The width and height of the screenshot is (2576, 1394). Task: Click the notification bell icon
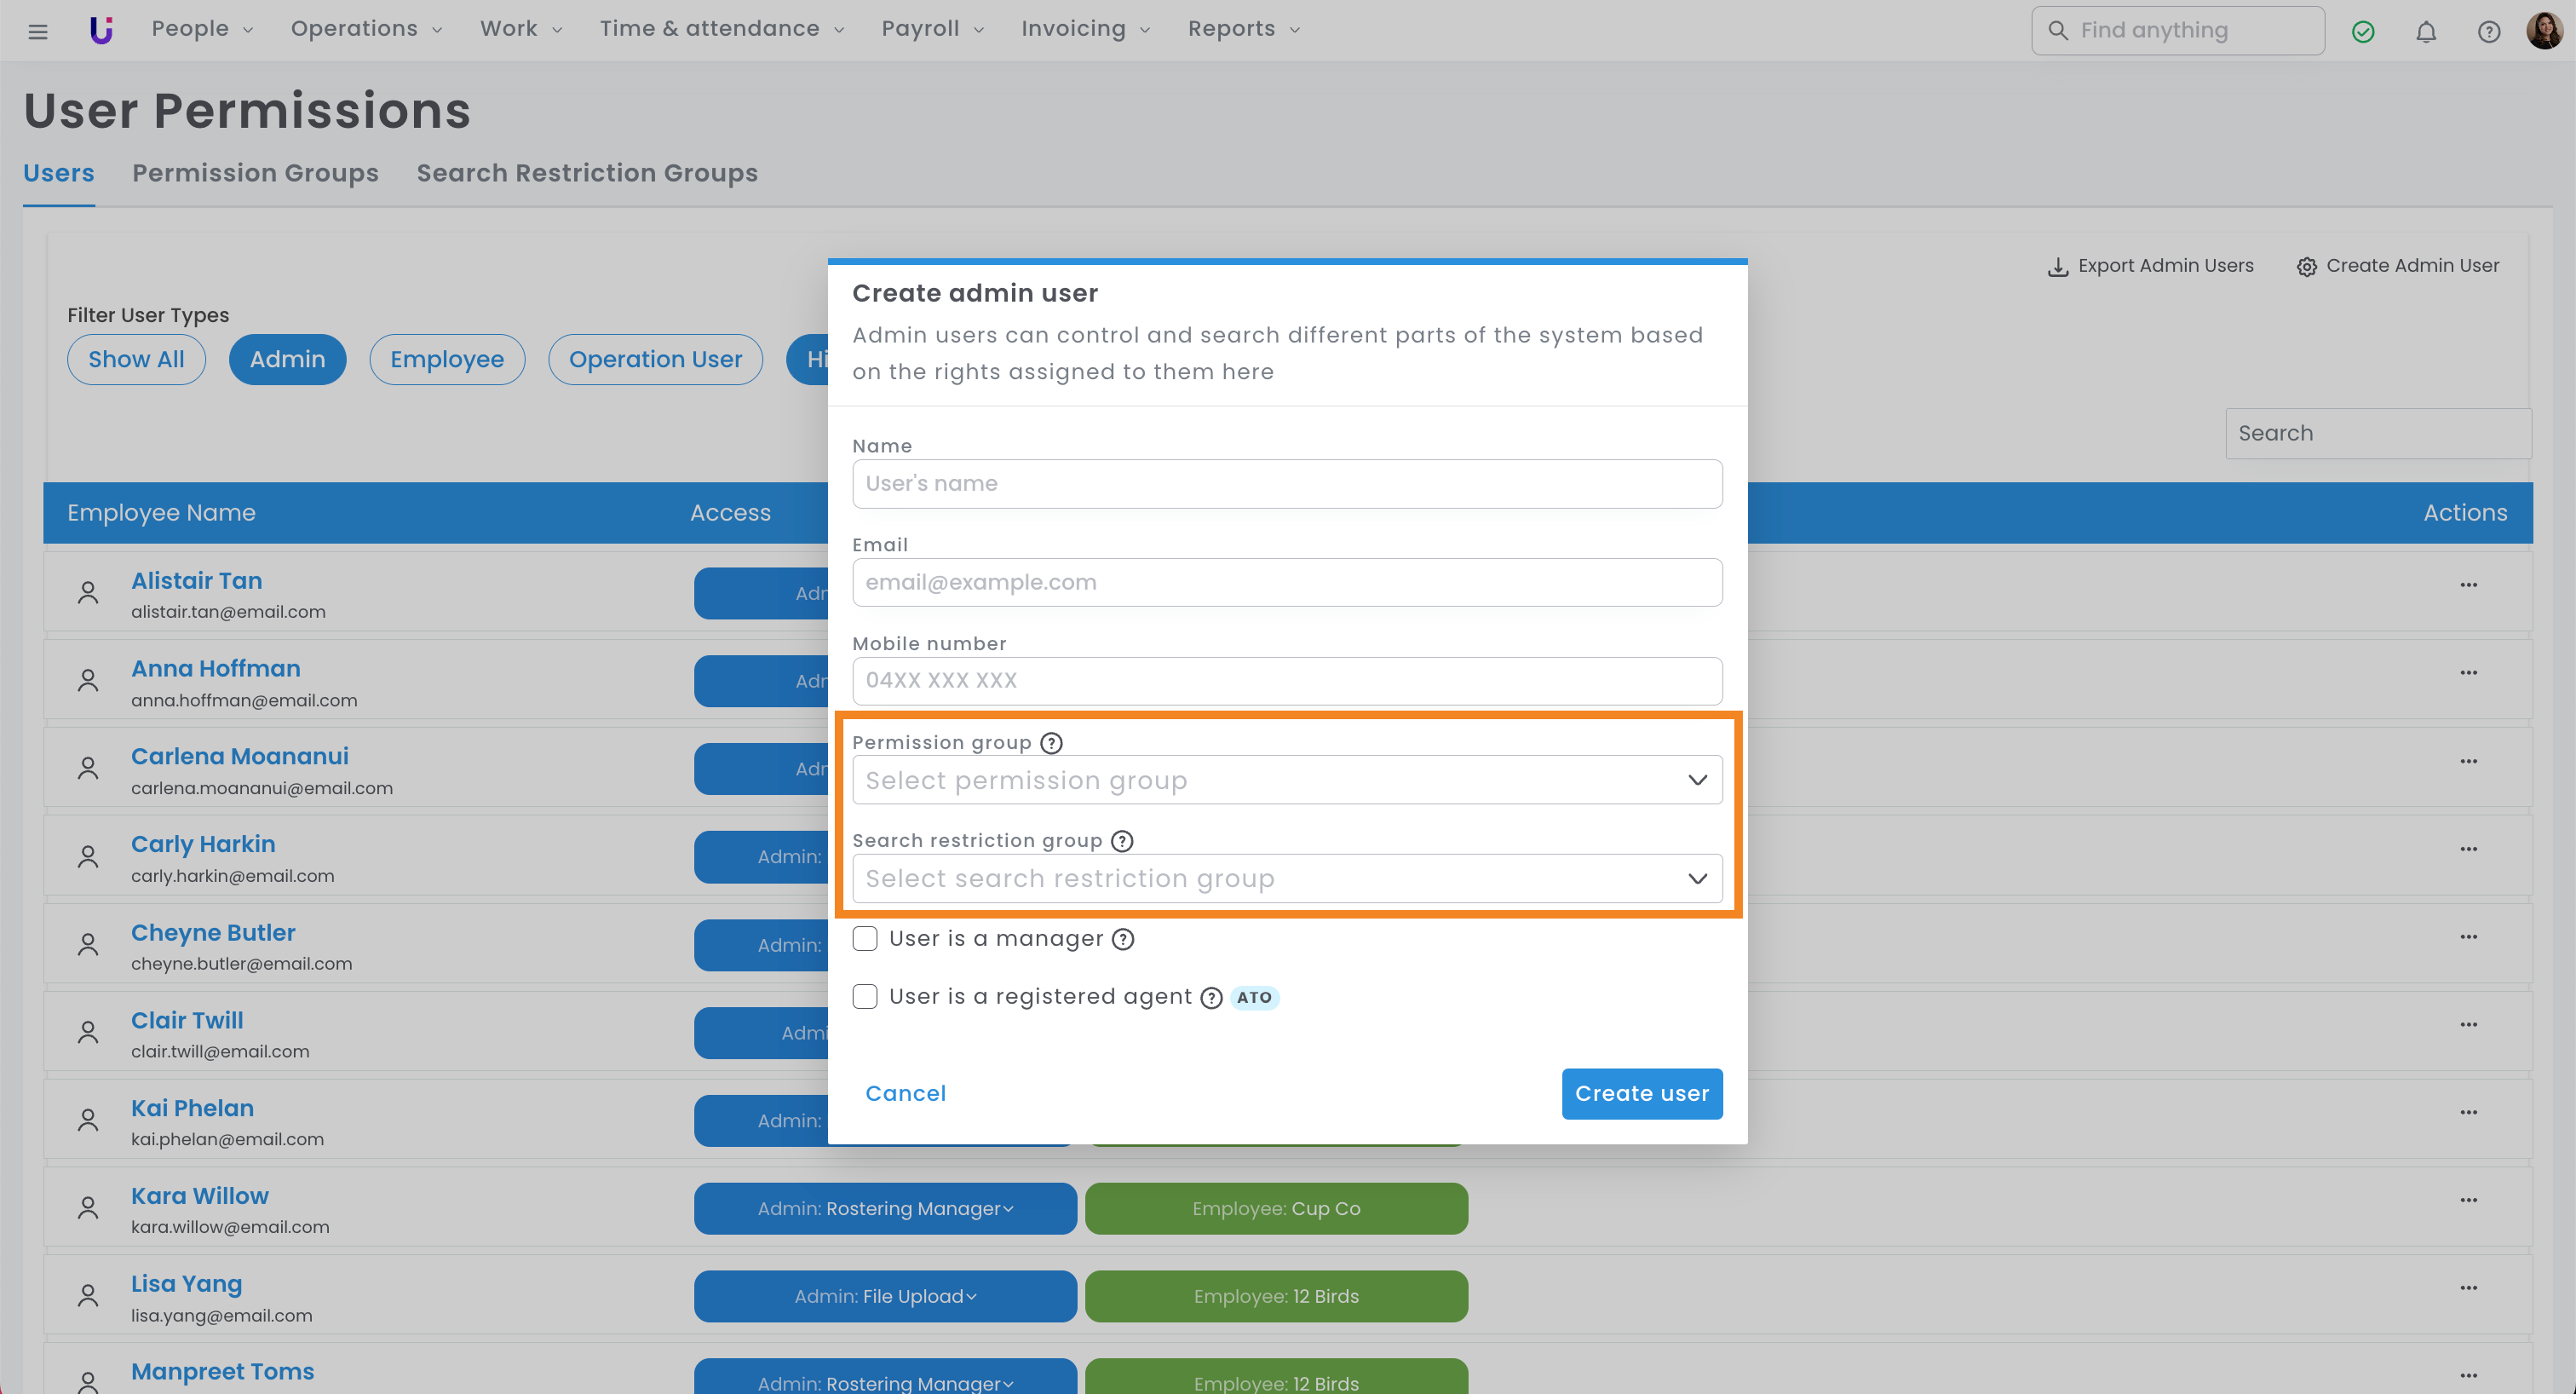pyautogui.click(x=2425, y=31)
